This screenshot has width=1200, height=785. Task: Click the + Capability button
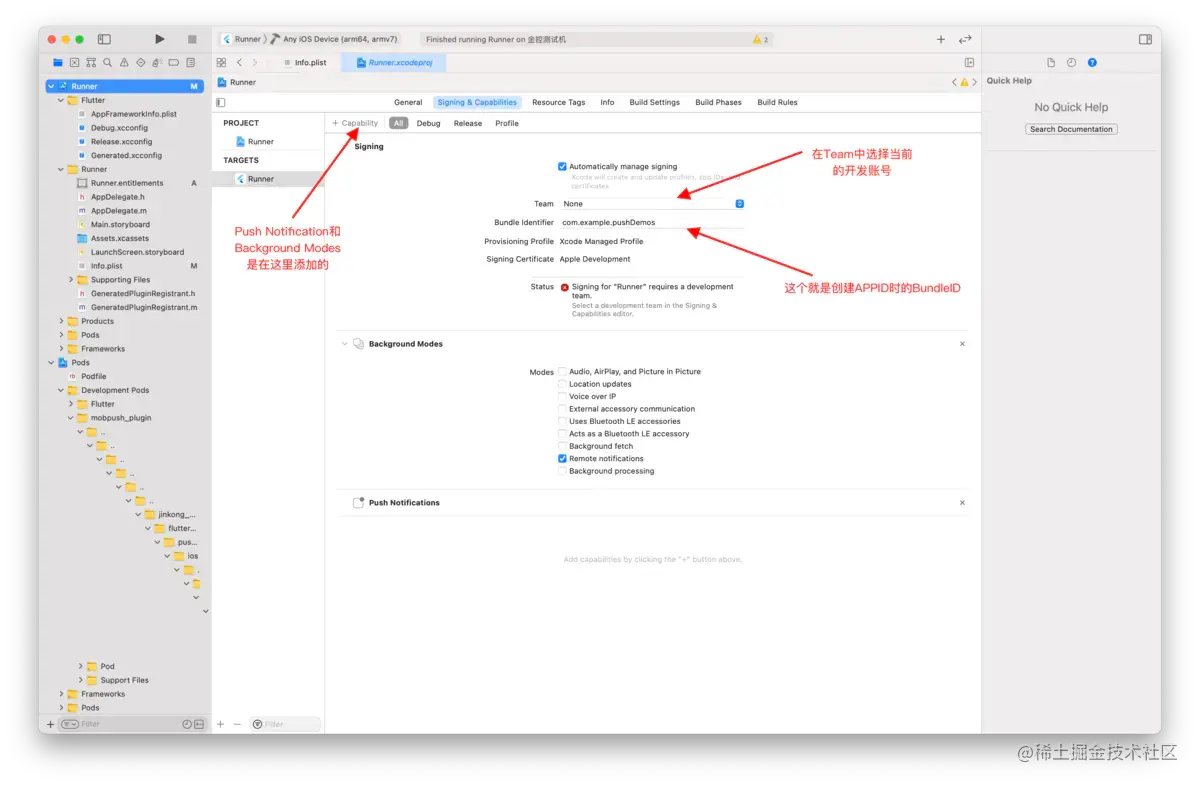[355, 123]
